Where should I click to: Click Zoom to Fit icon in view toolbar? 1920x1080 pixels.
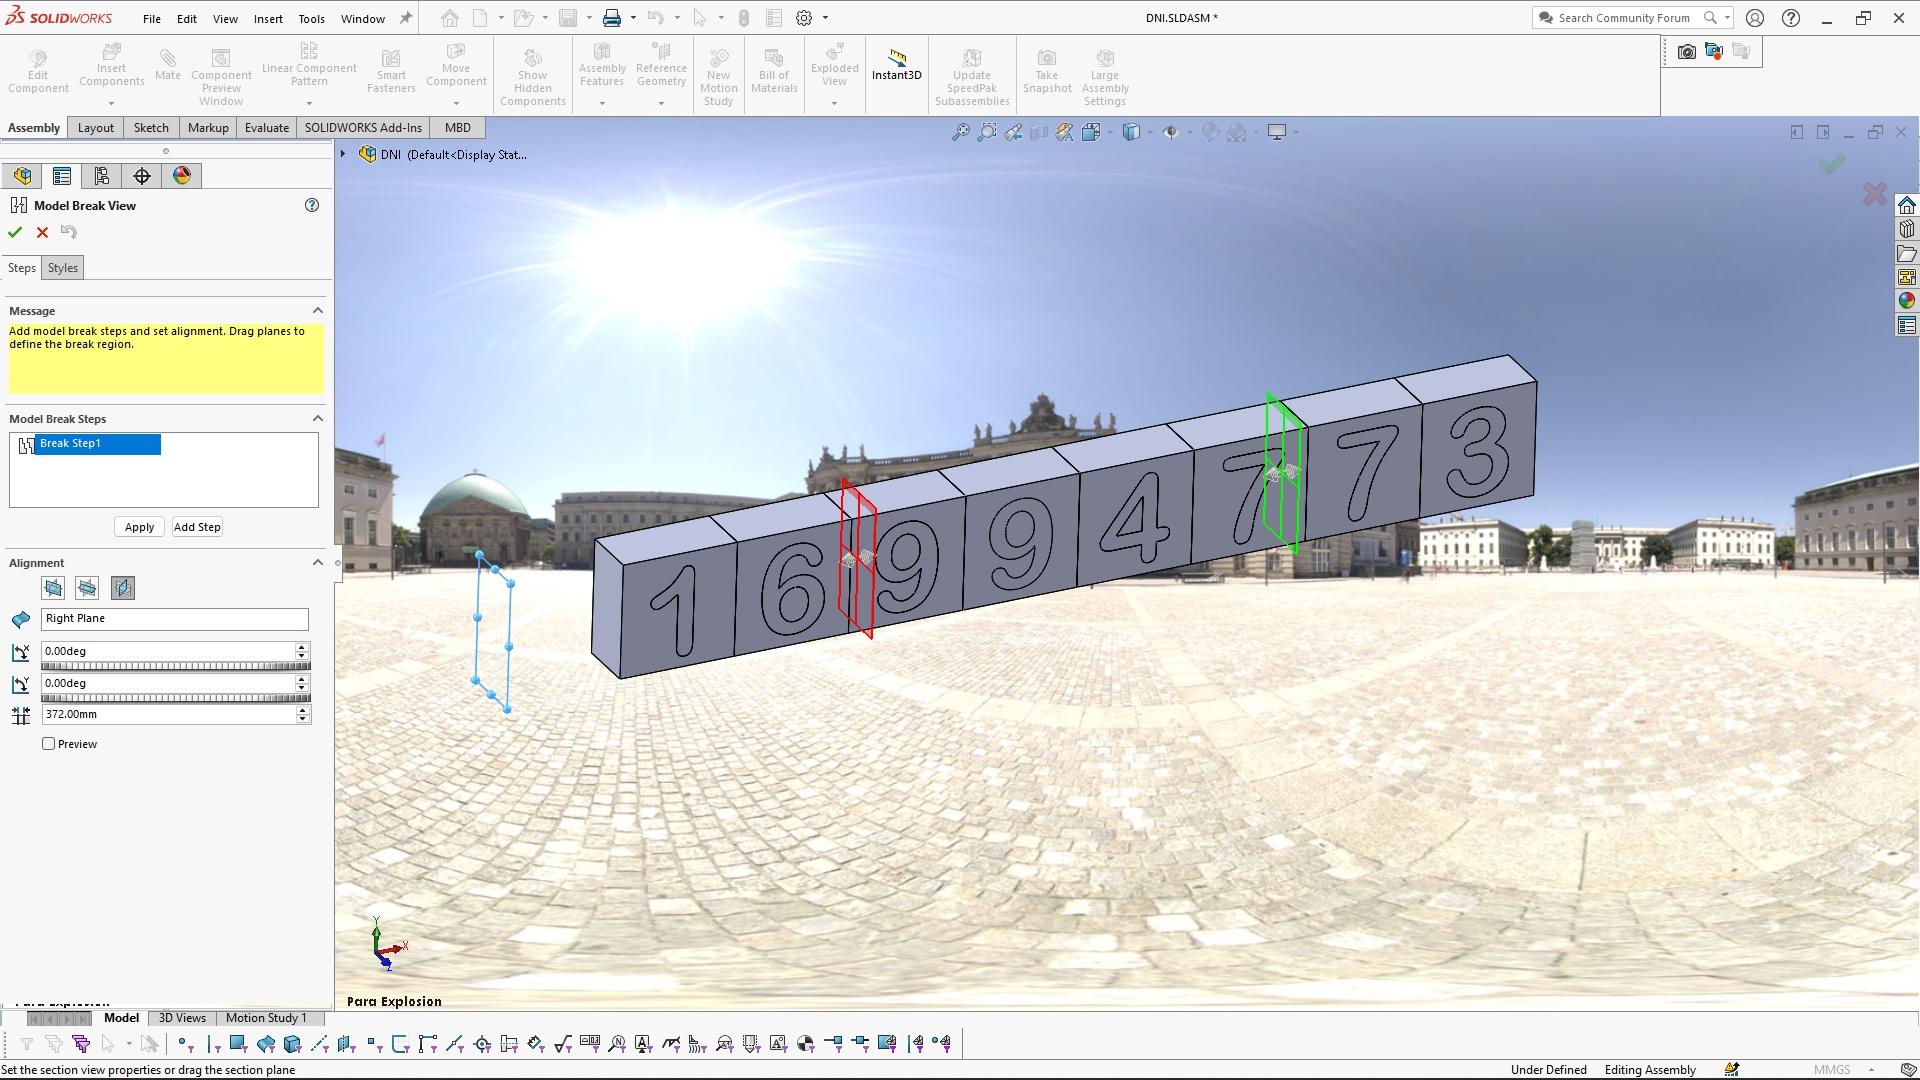pyautogui.click(x=960, y=132)
